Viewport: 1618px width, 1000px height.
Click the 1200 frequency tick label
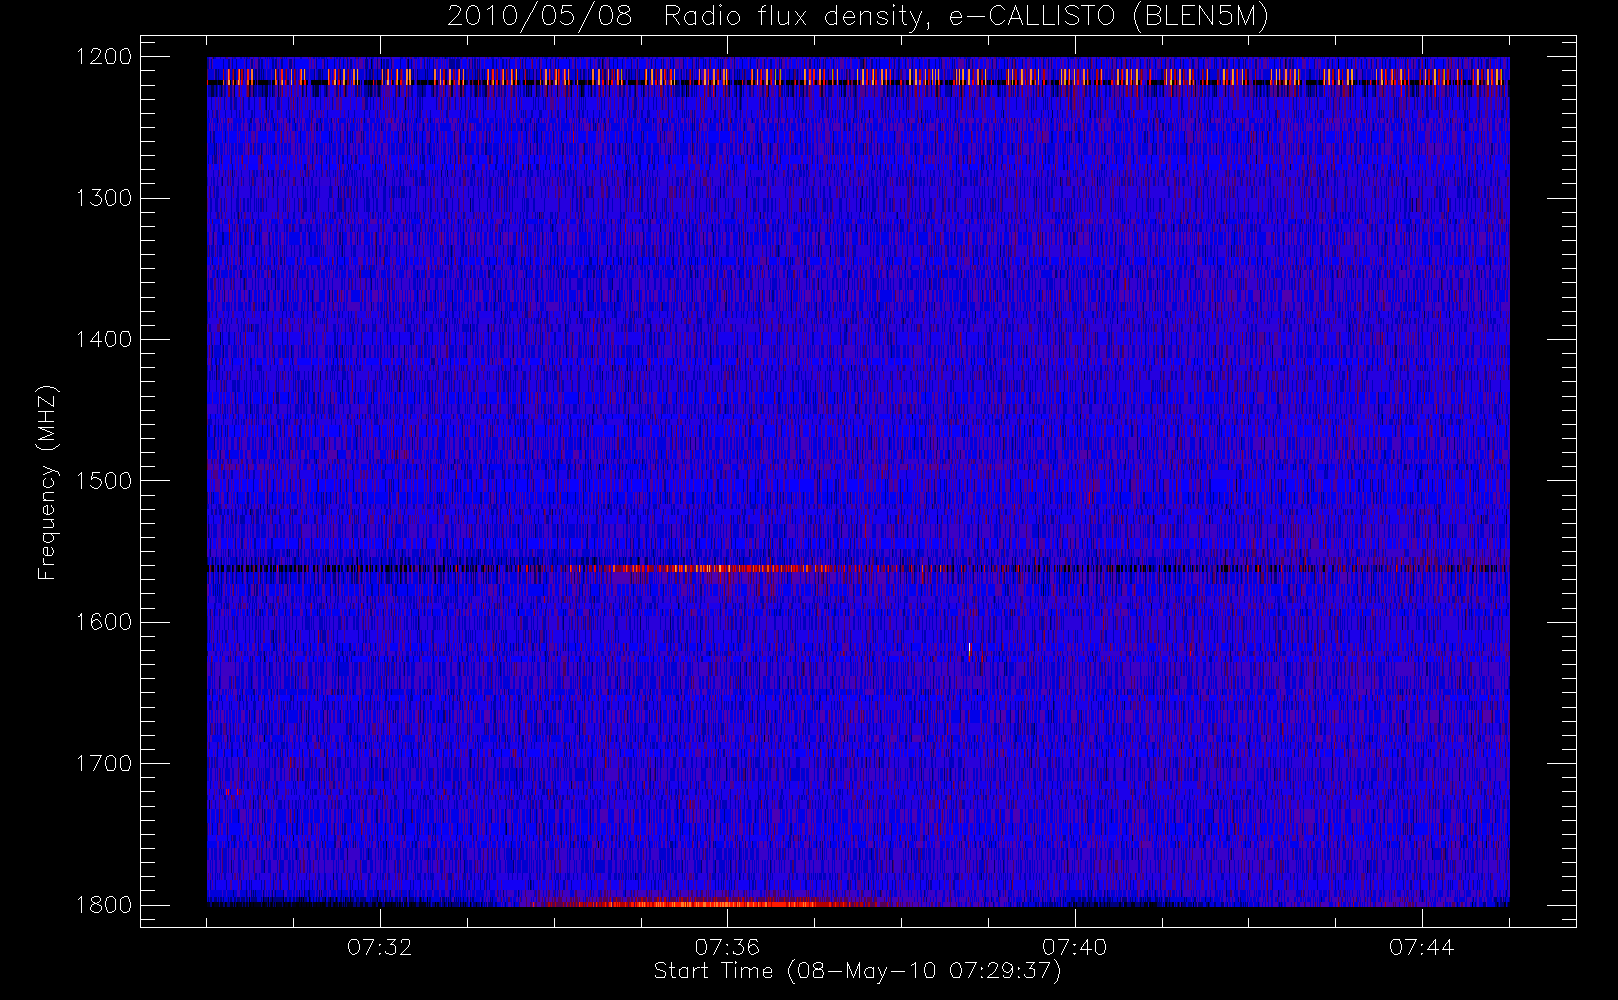click(x=104, y=57)
